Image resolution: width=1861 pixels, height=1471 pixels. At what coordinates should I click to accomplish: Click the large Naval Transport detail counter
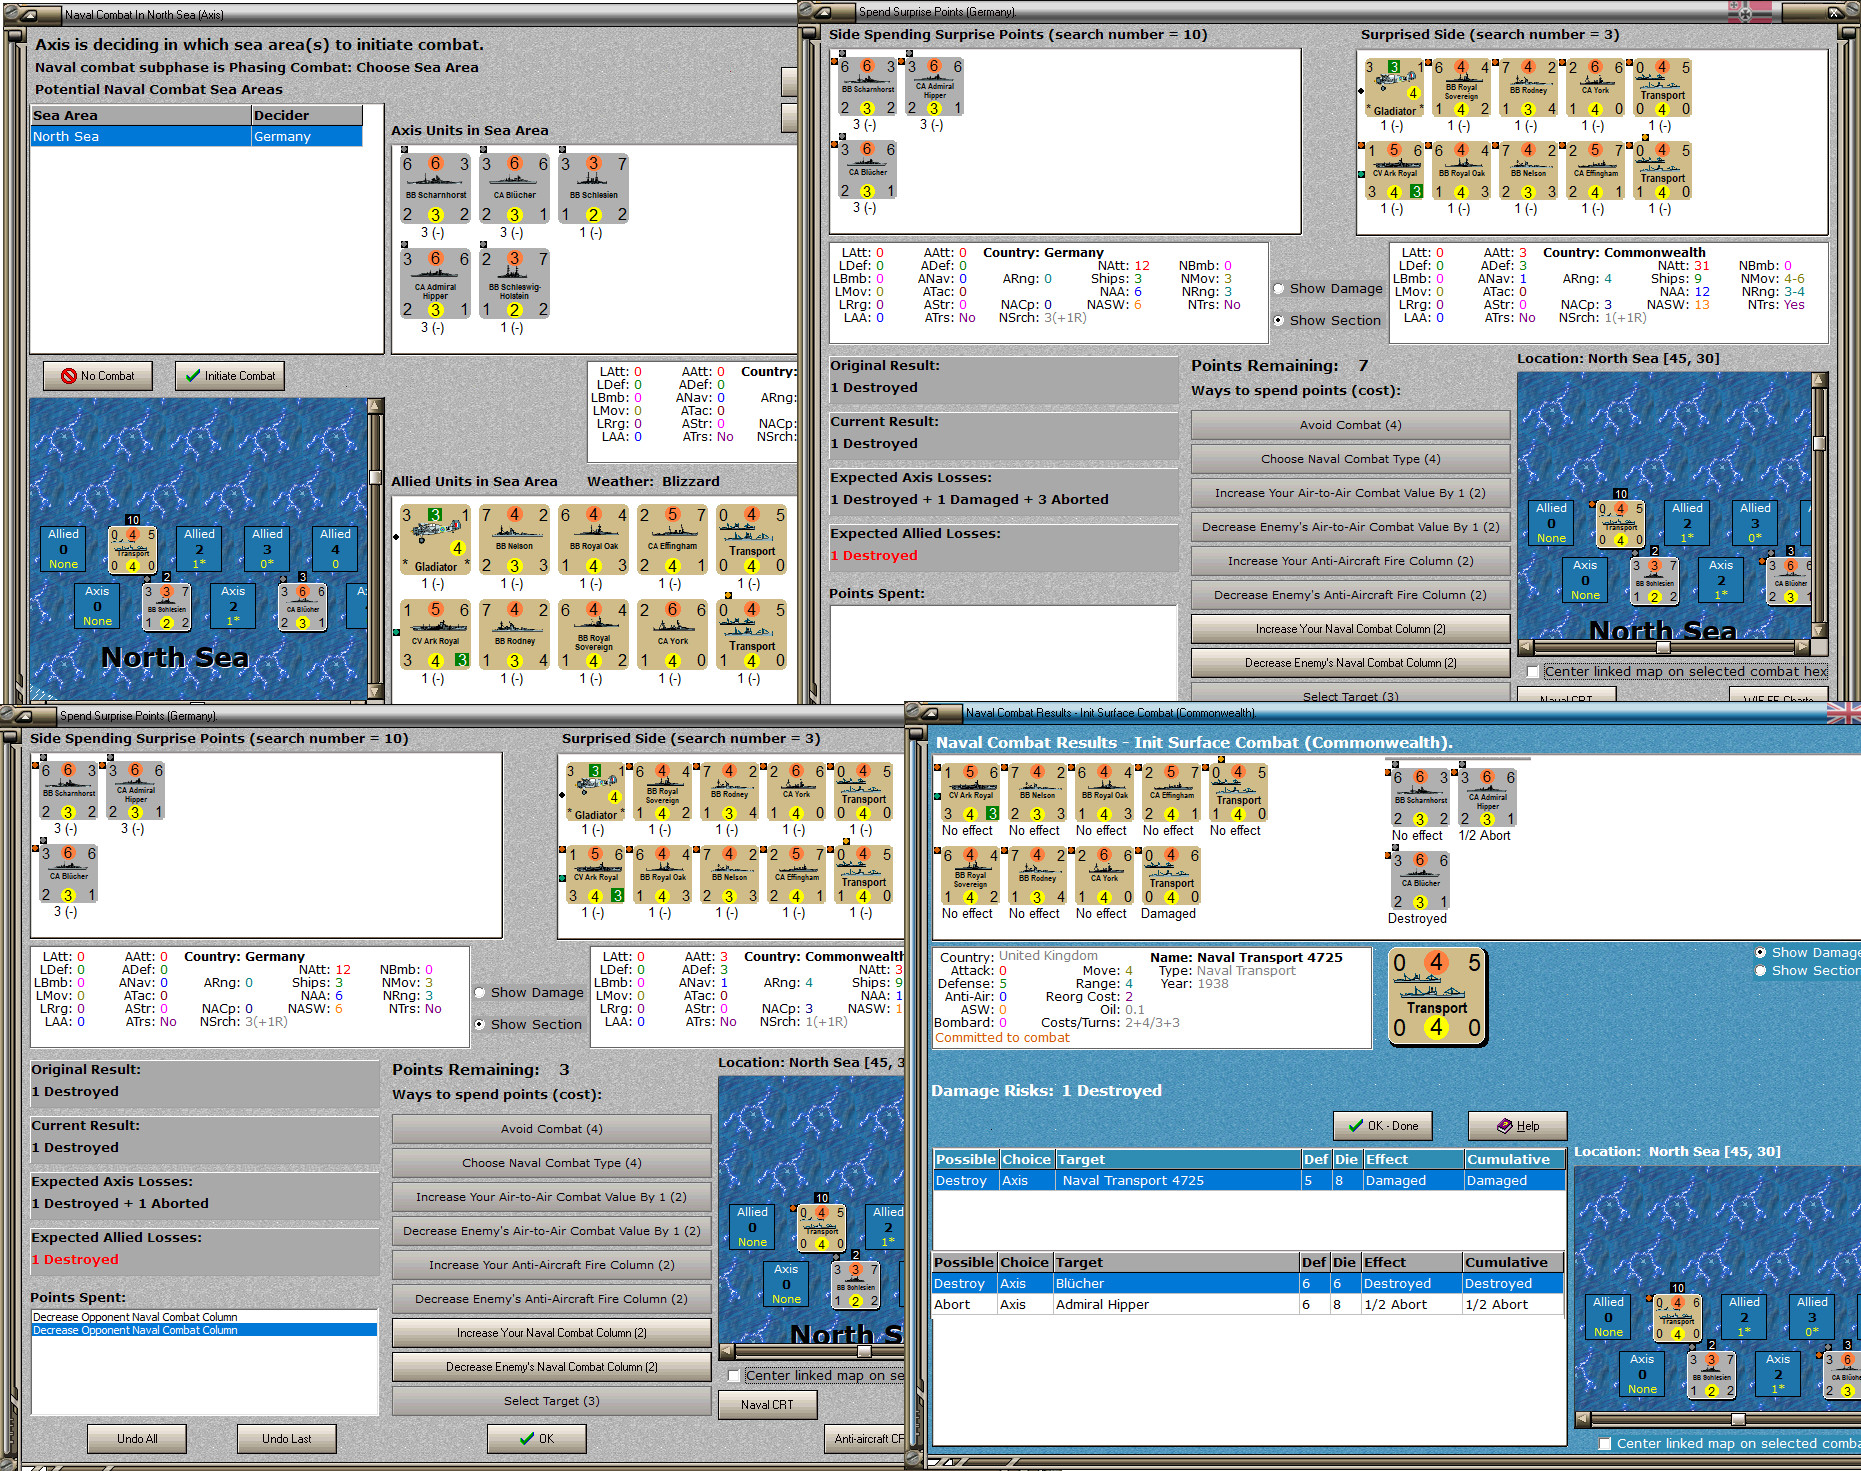(1437, 996)
